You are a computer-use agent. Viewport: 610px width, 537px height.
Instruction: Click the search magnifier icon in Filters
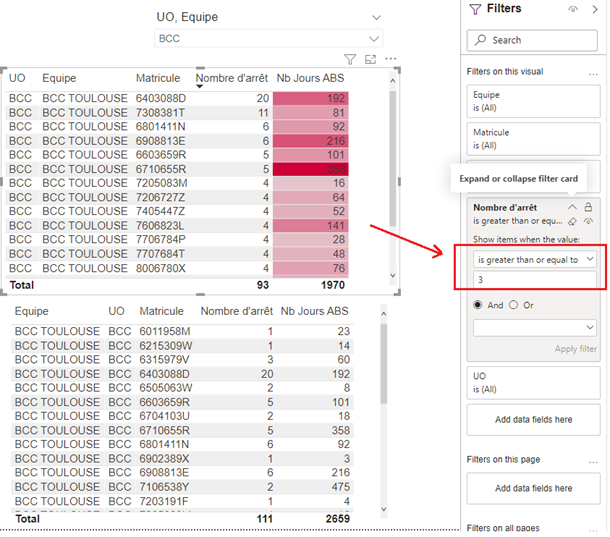coord(480,40)
